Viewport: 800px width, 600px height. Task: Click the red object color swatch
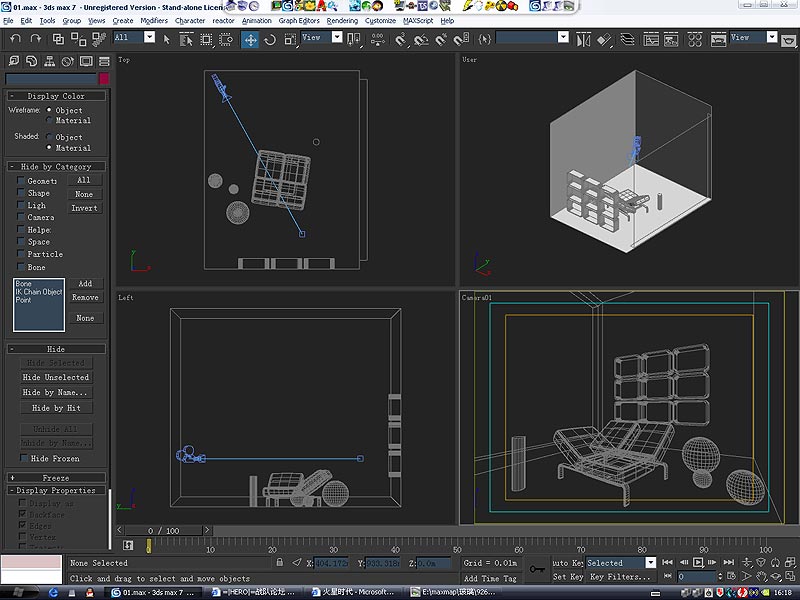[103, 79]
